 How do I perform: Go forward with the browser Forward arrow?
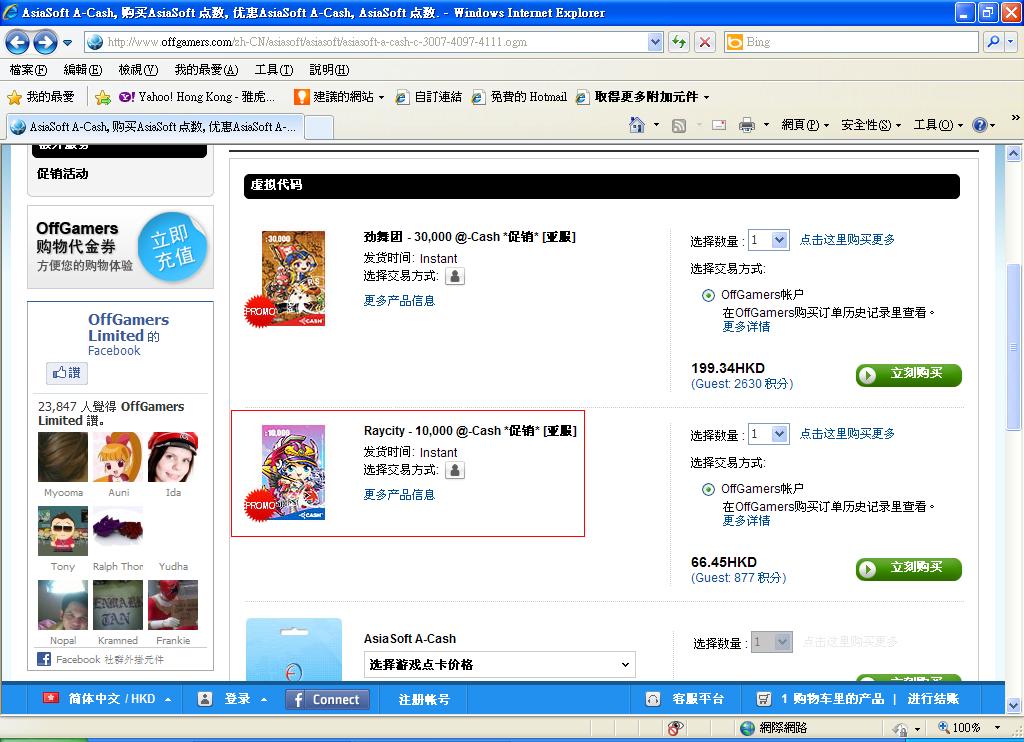tap(45, 42)
